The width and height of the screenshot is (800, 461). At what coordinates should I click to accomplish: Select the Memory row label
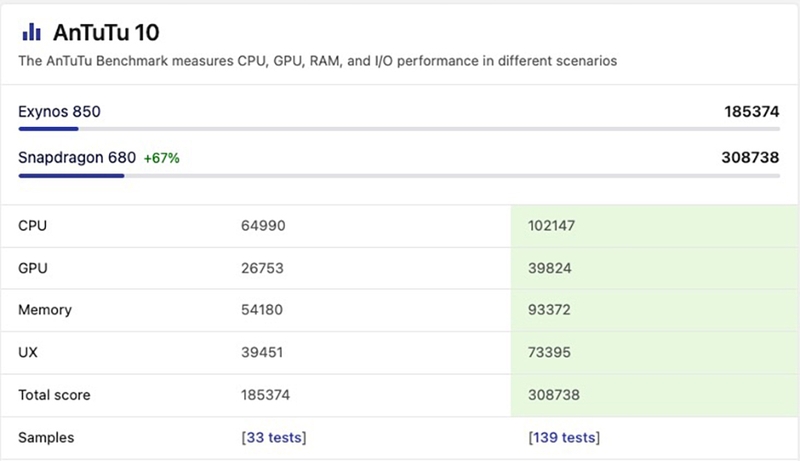click(45, 310)
